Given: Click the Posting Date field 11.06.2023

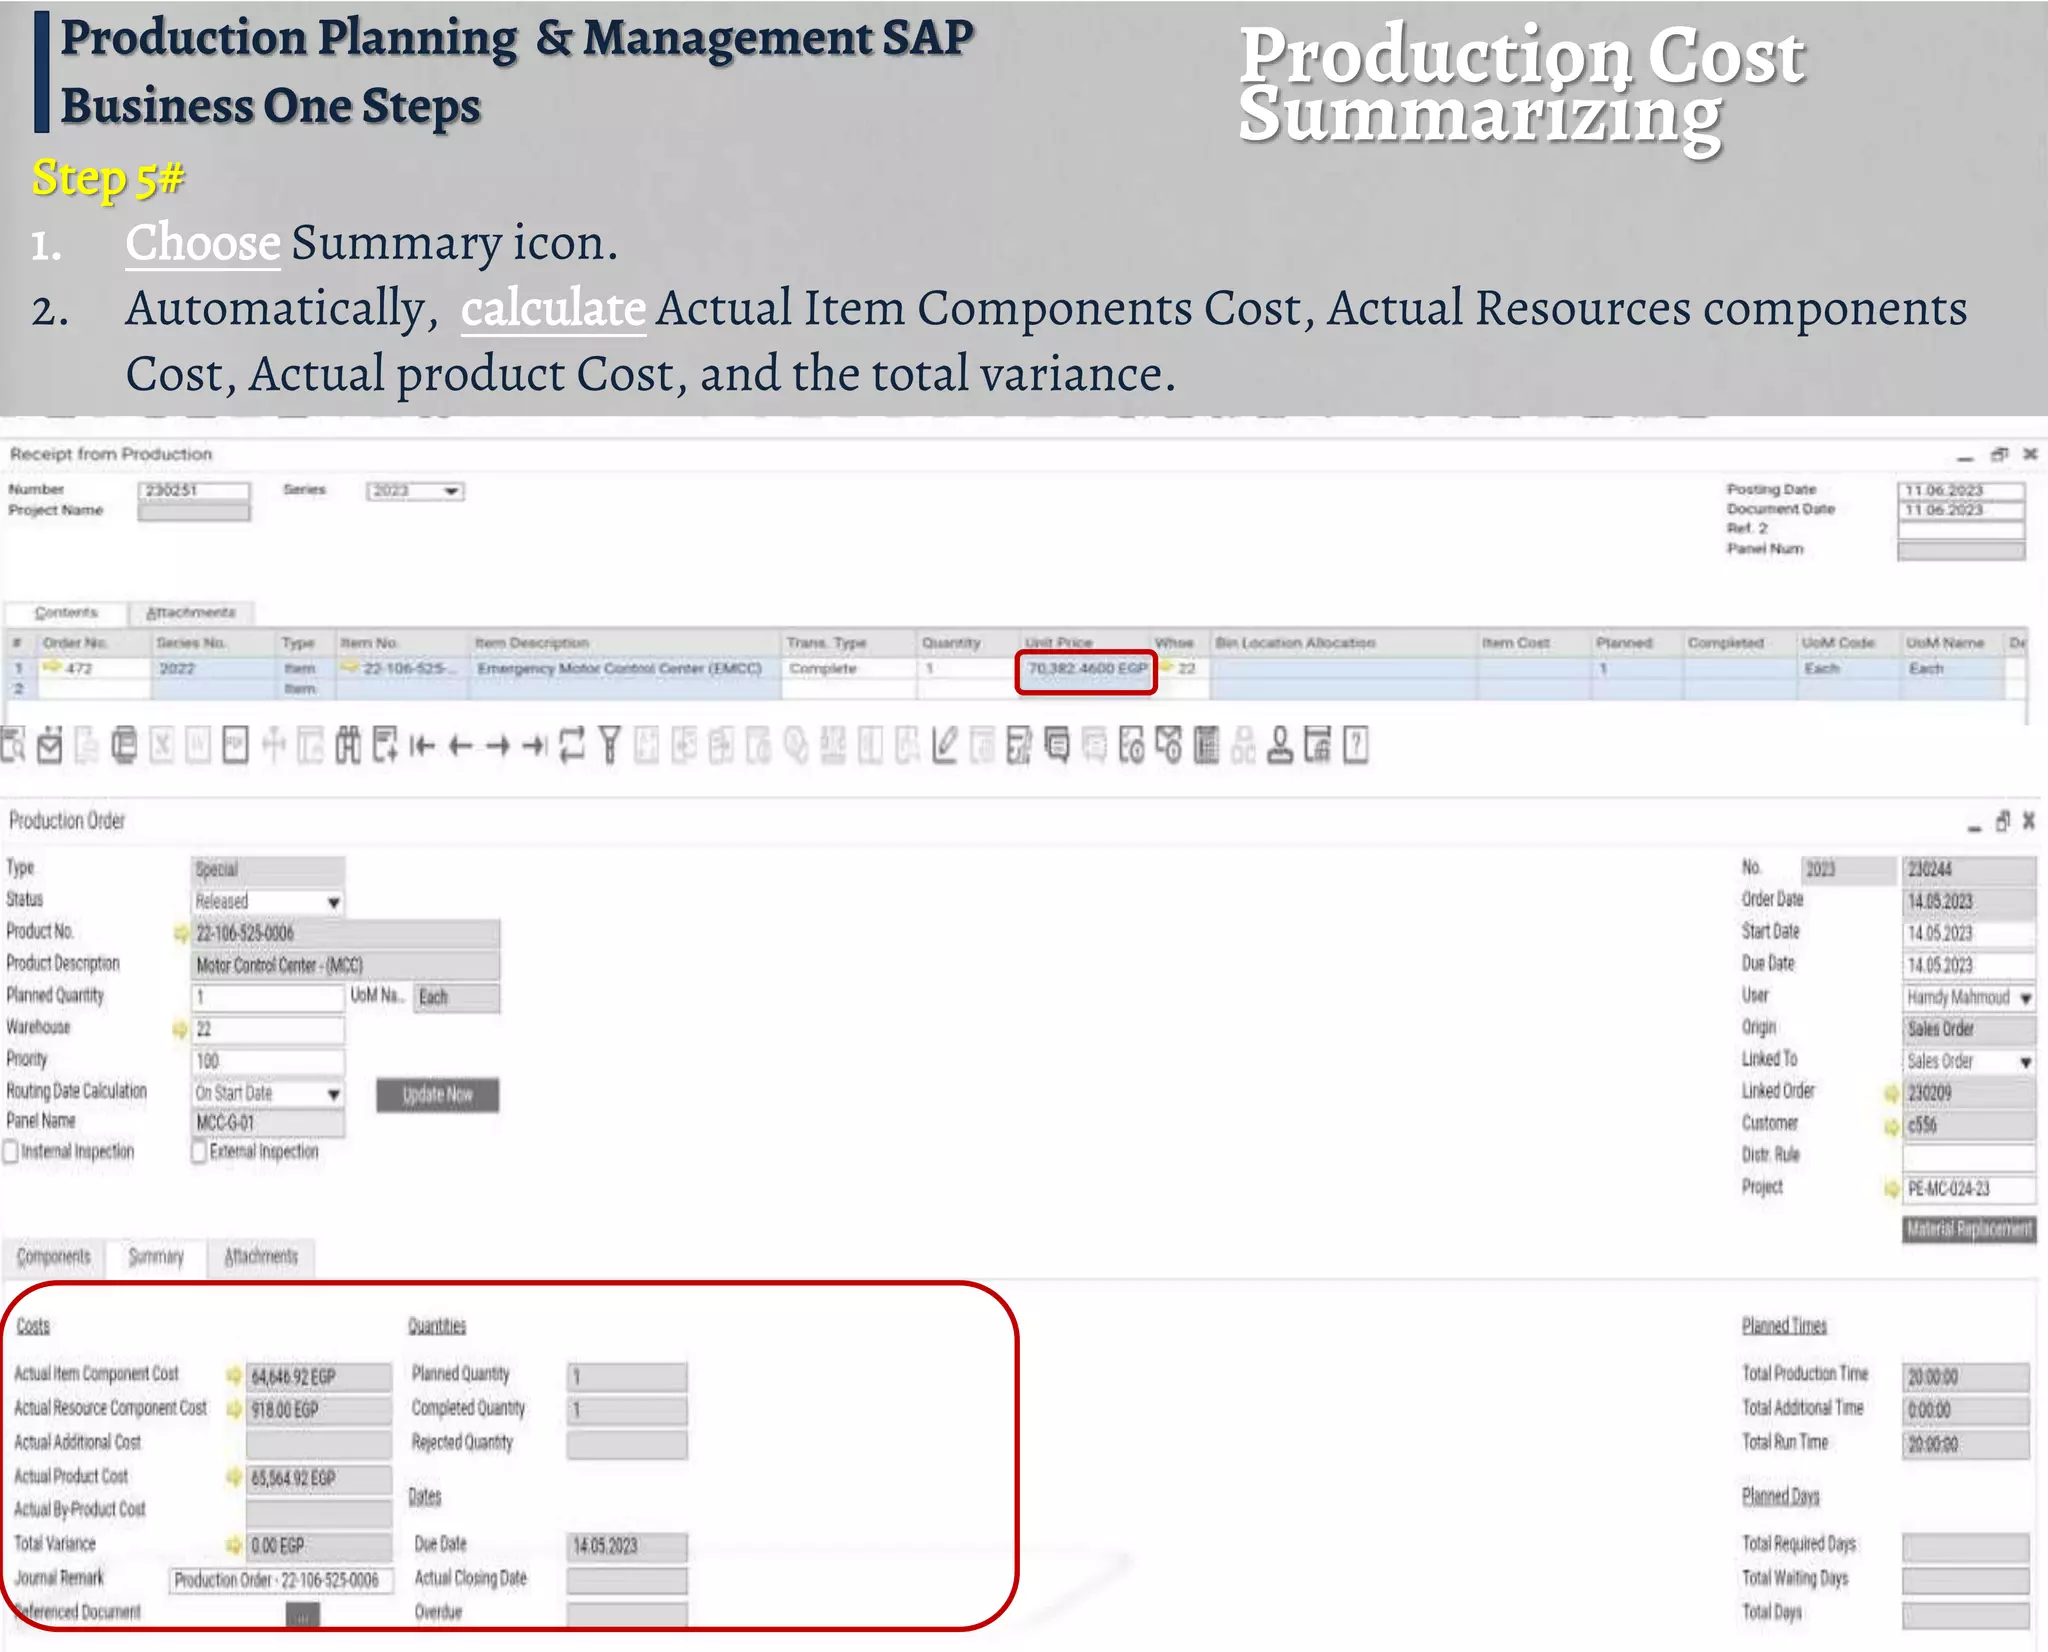Looking at the screenshot, I should click(x=1961, y=491).
